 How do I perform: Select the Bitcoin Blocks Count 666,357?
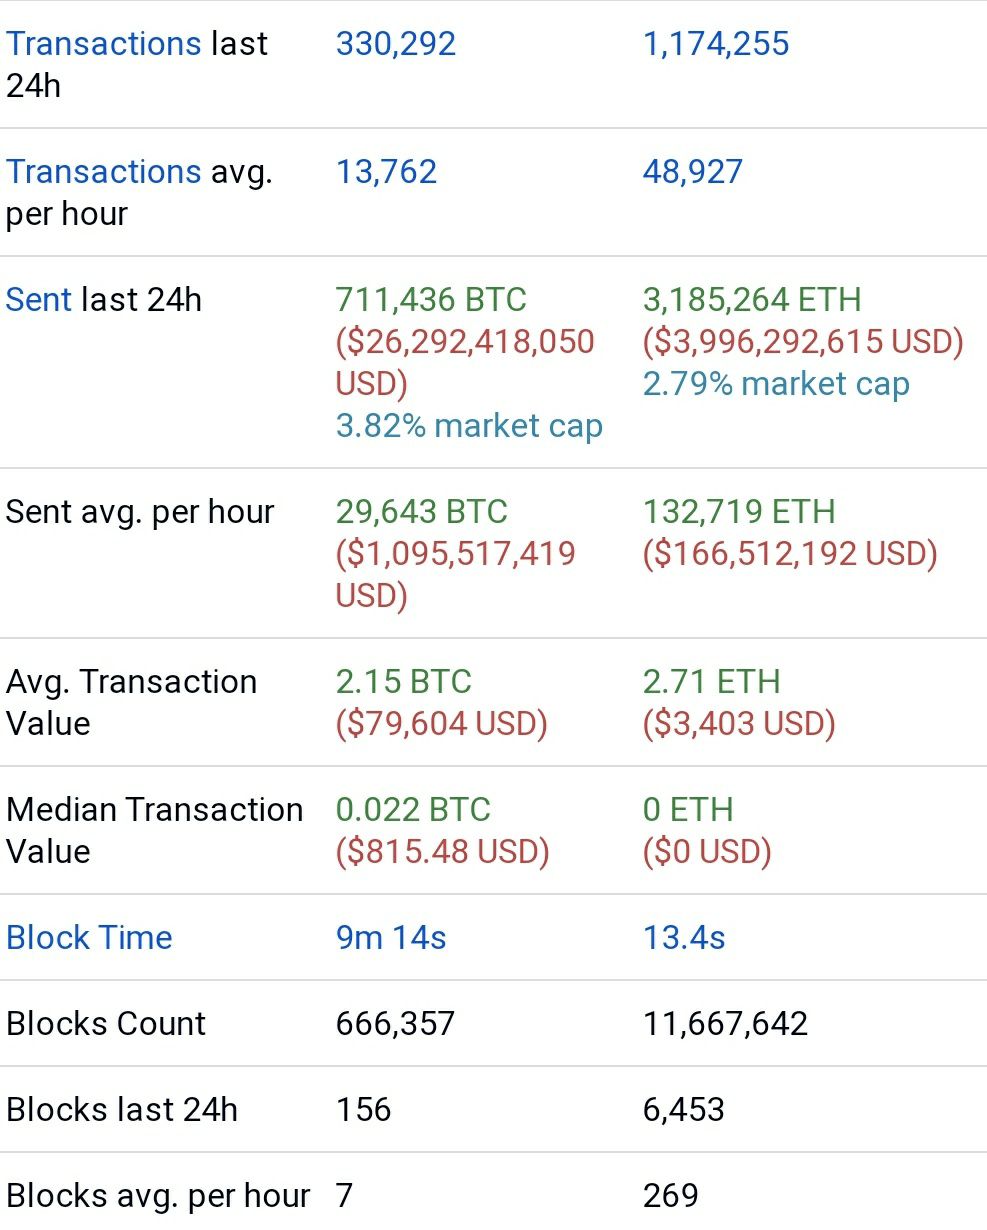pyautogui.click(x=395, y=1024)
